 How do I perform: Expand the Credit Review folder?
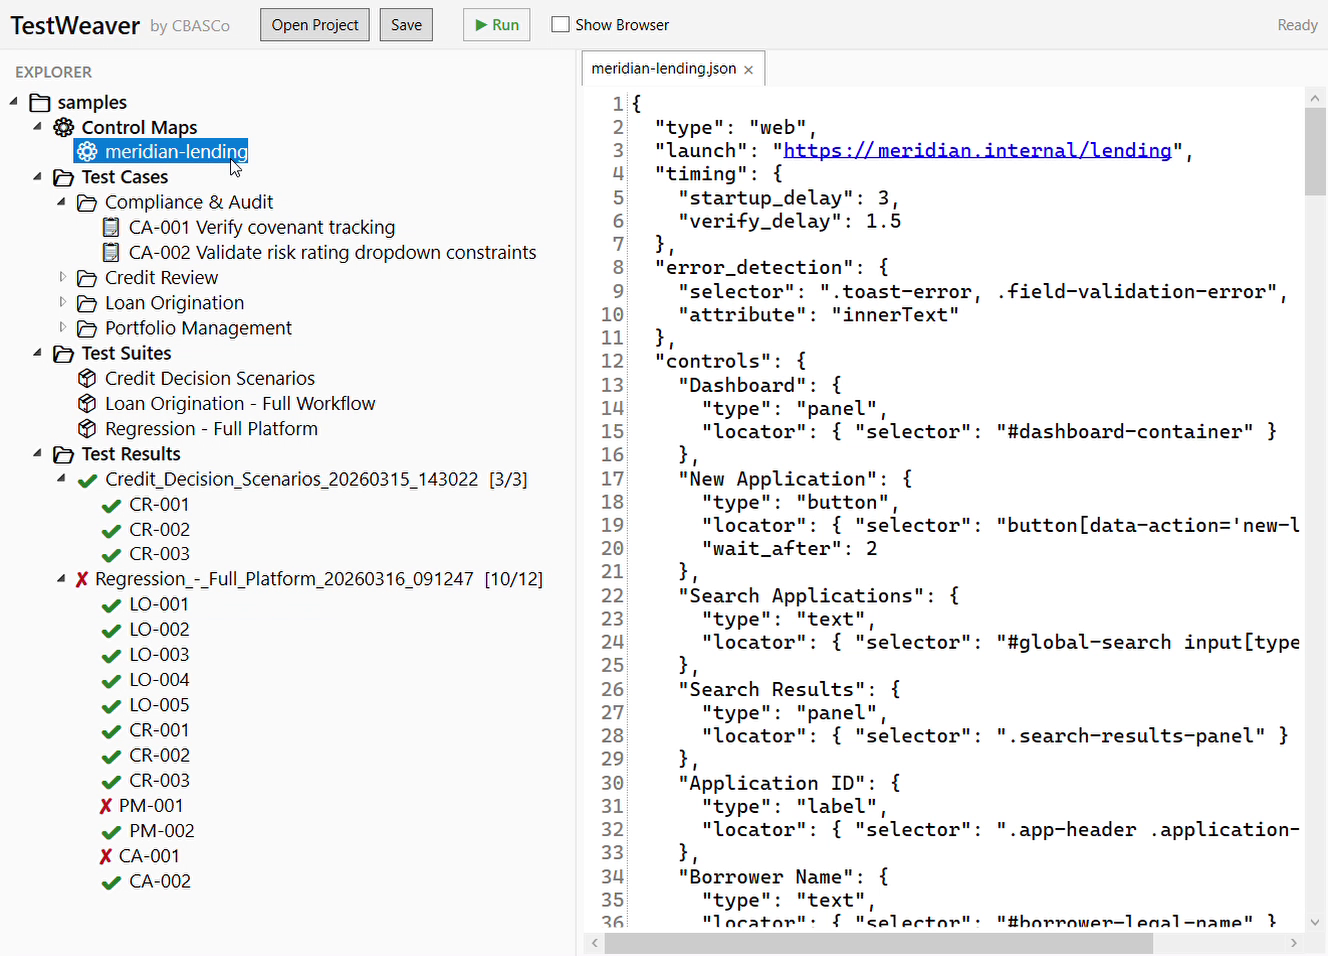click(x=62, y=277)
